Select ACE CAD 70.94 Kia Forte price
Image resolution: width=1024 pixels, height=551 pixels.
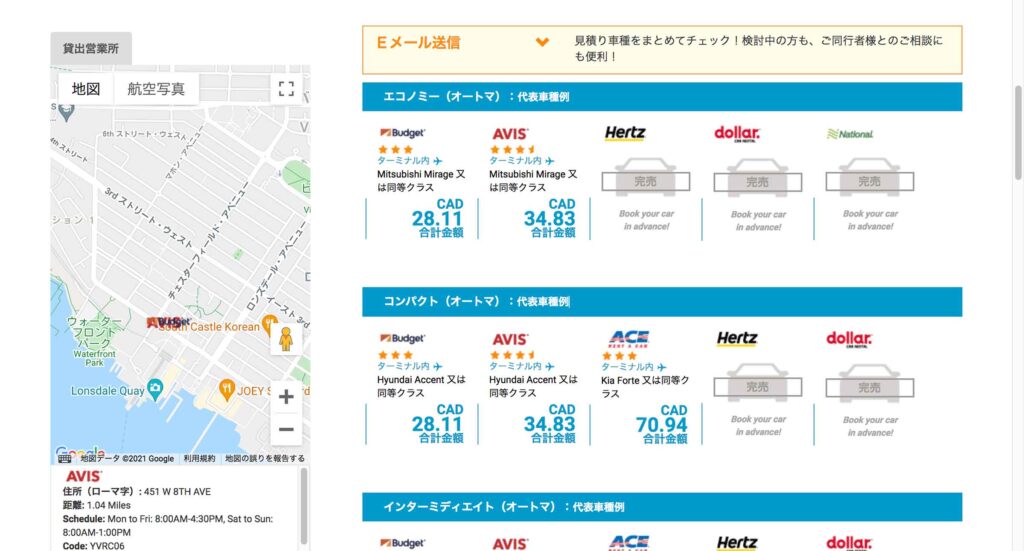coord(661,424)
